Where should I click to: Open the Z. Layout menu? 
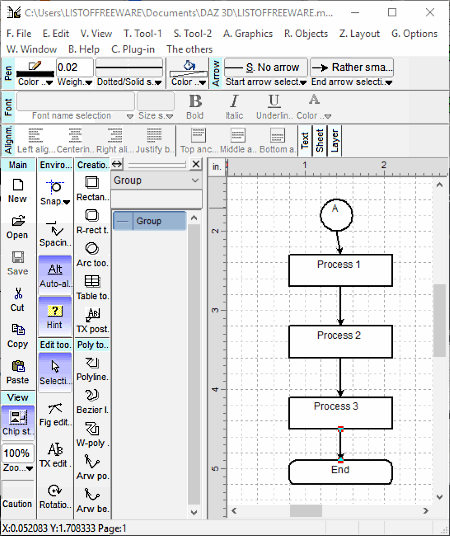point(359,34)
